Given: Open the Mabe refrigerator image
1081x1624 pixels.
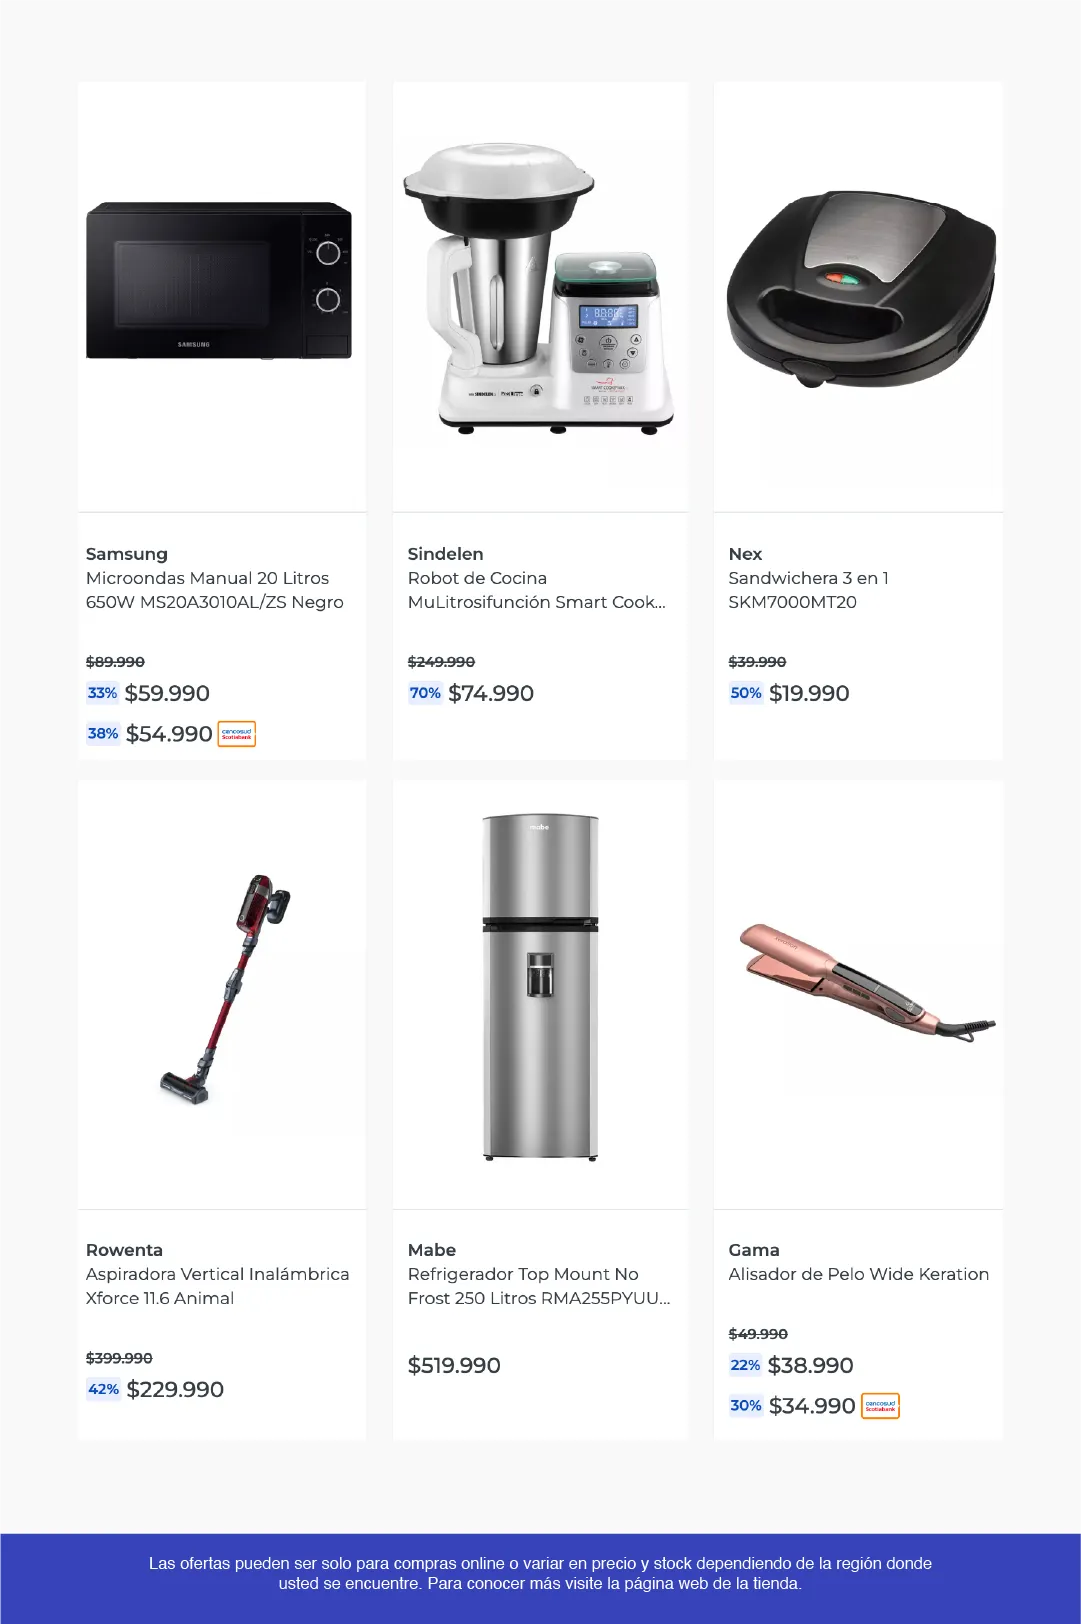Looking at the screenshot, I should tap(540, 988).
